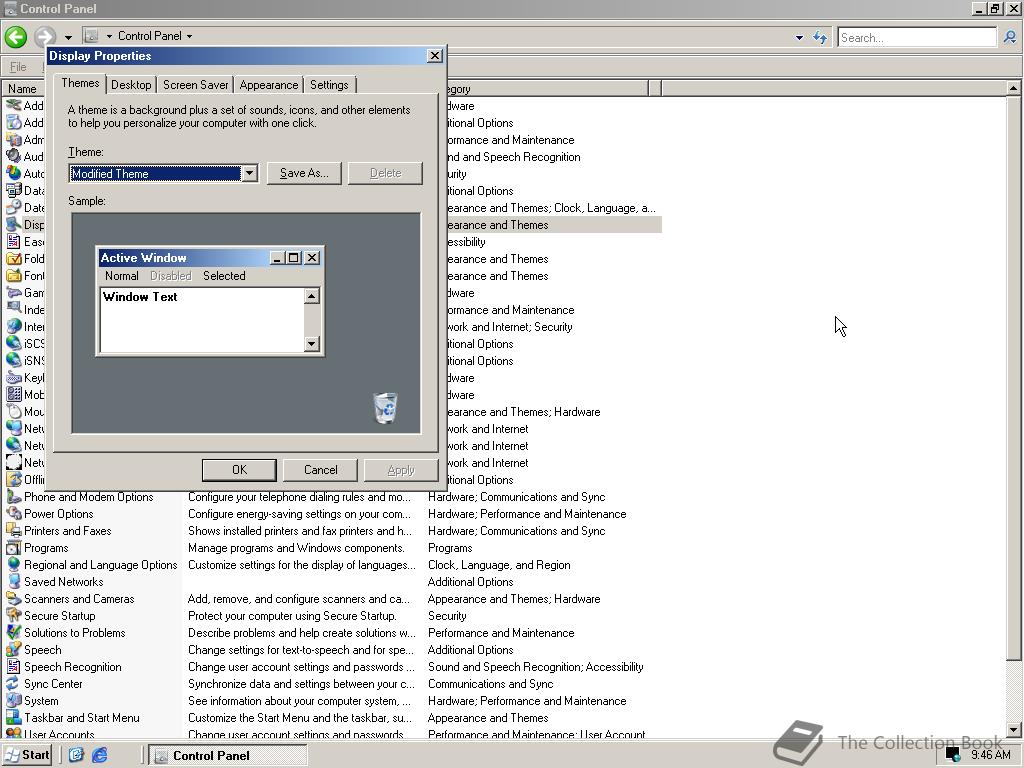
Task: Click the system tray clock
Action: click(991, 755)
